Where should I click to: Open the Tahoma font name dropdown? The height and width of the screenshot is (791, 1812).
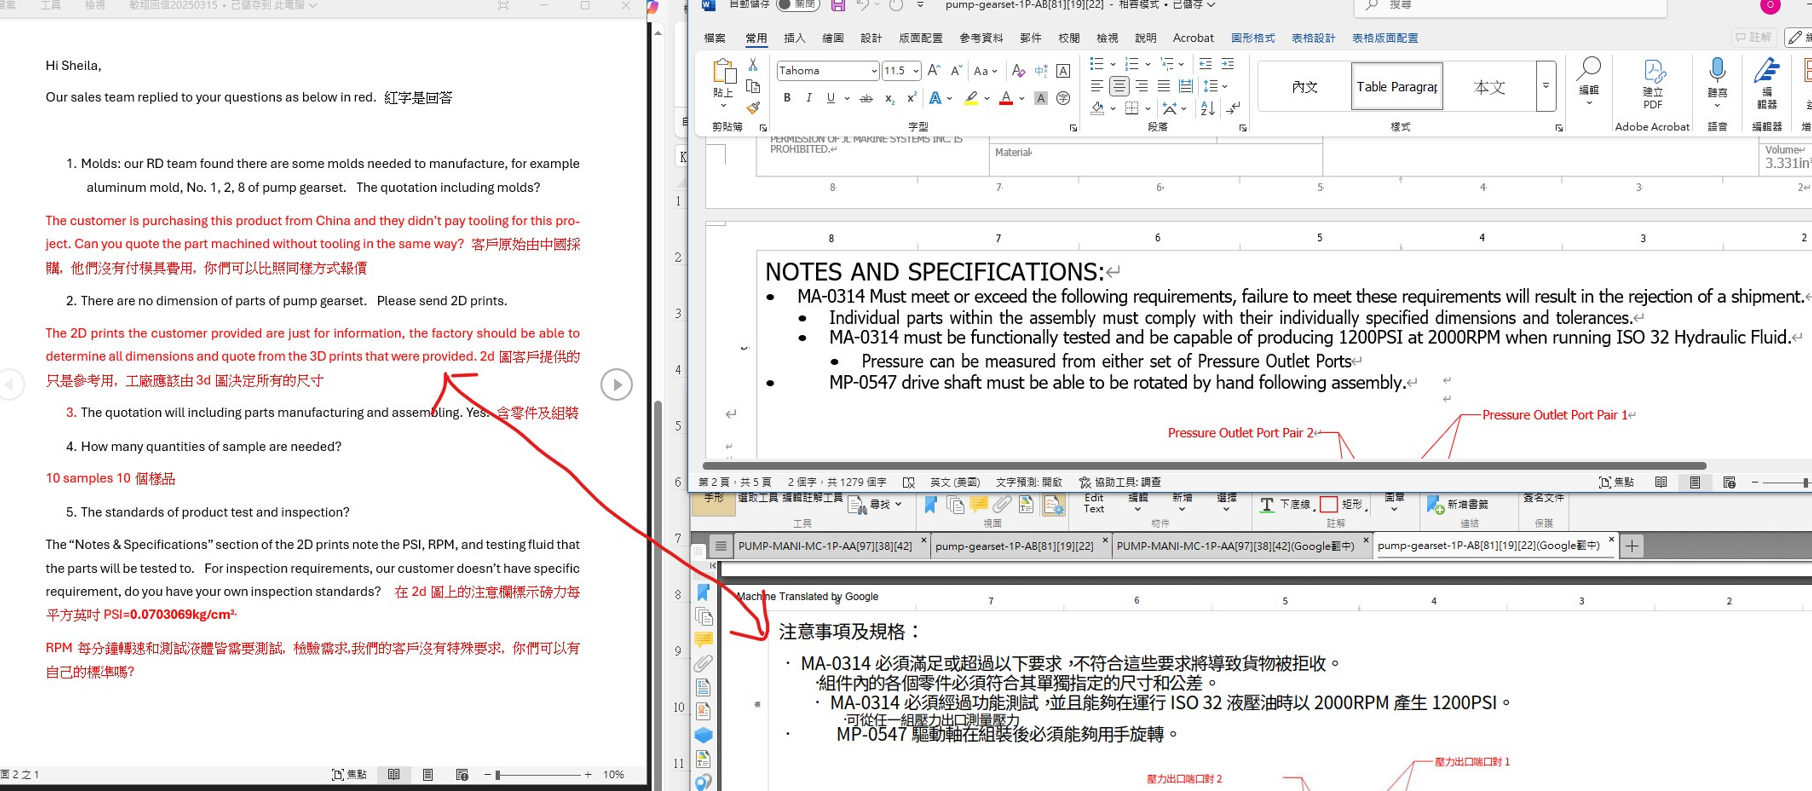tap(873, 71)
